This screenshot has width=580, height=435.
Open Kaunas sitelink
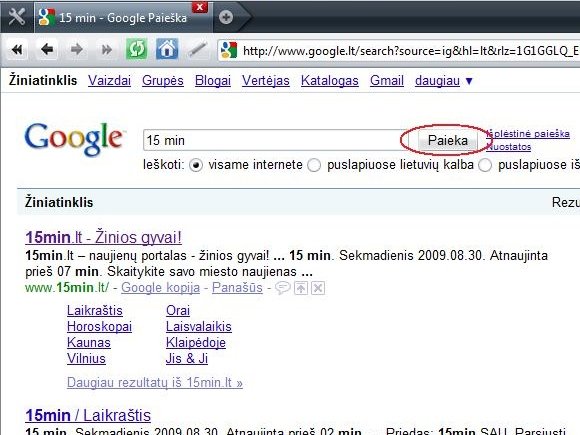click(x=89, y=343)
